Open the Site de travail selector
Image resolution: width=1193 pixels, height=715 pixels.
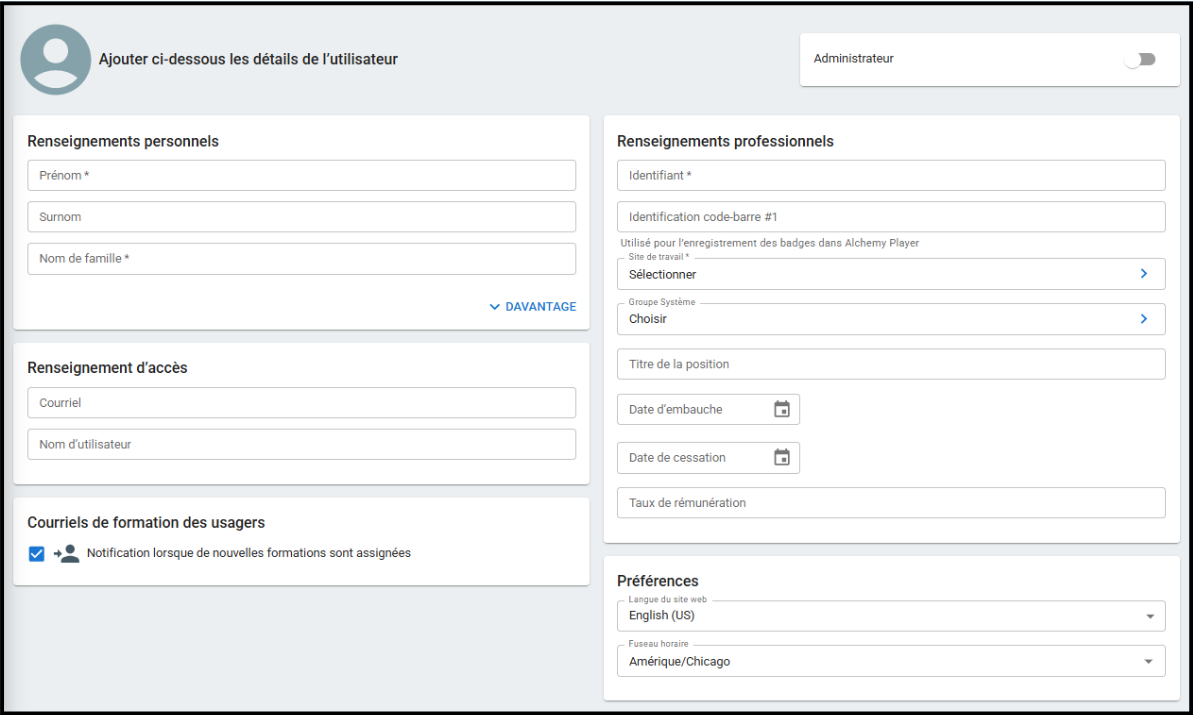[x=891, y=274]
